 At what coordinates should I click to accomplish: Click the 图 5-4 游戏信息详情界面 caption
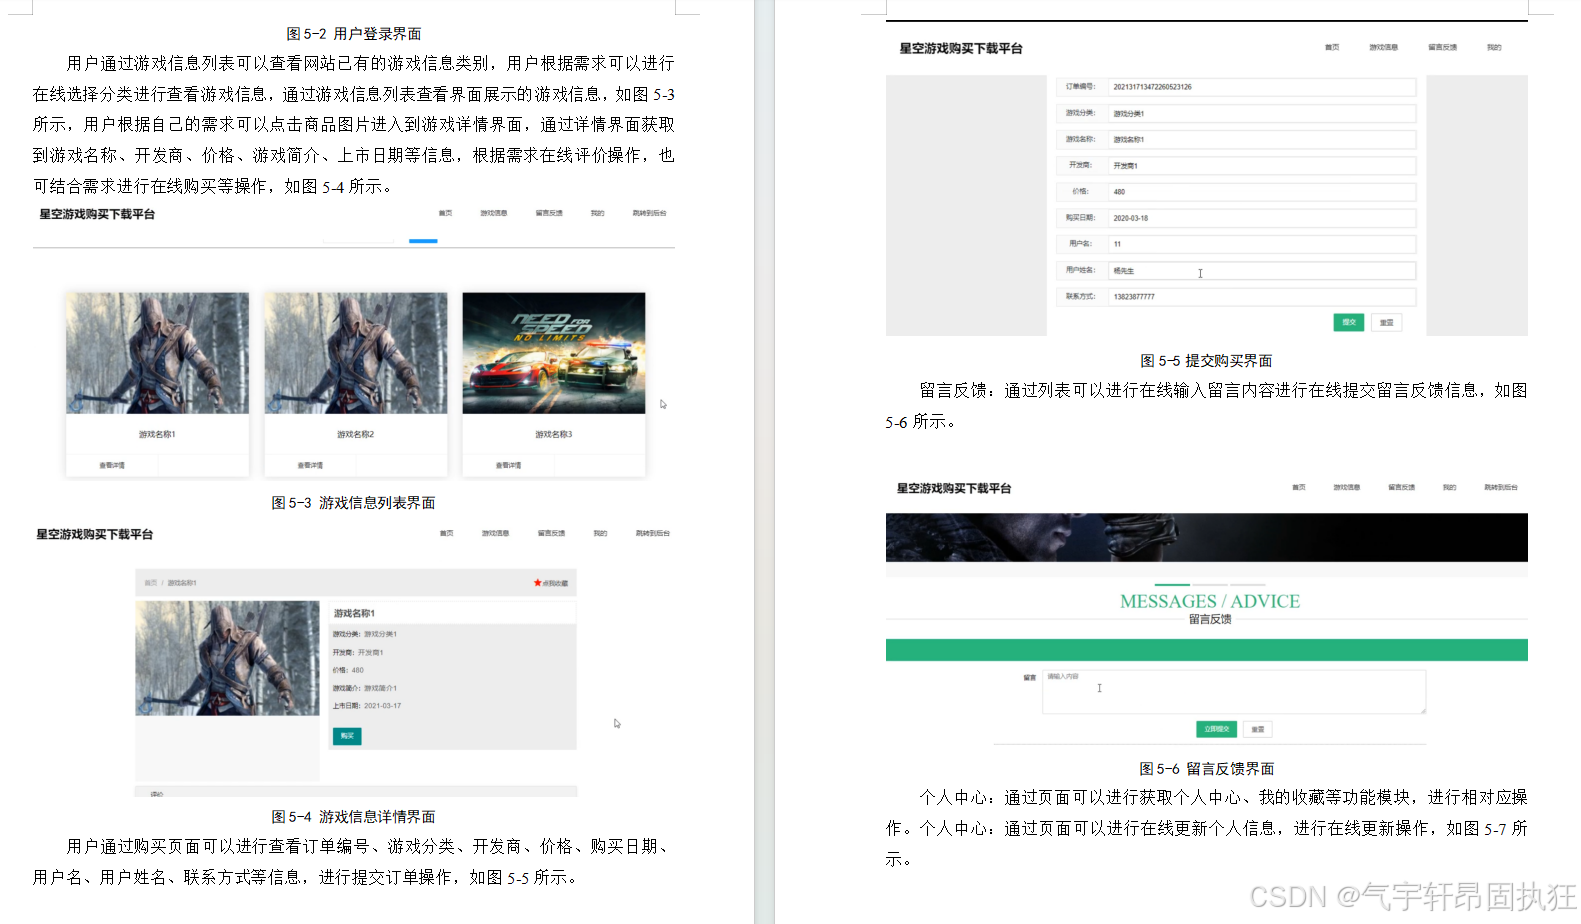click(x=354, y=817)
